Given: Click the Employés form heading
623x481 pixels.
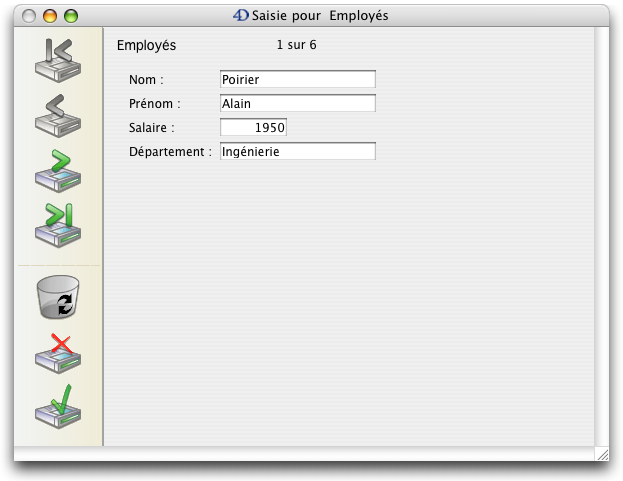Looking at the screenshot, I should (146, 45).
